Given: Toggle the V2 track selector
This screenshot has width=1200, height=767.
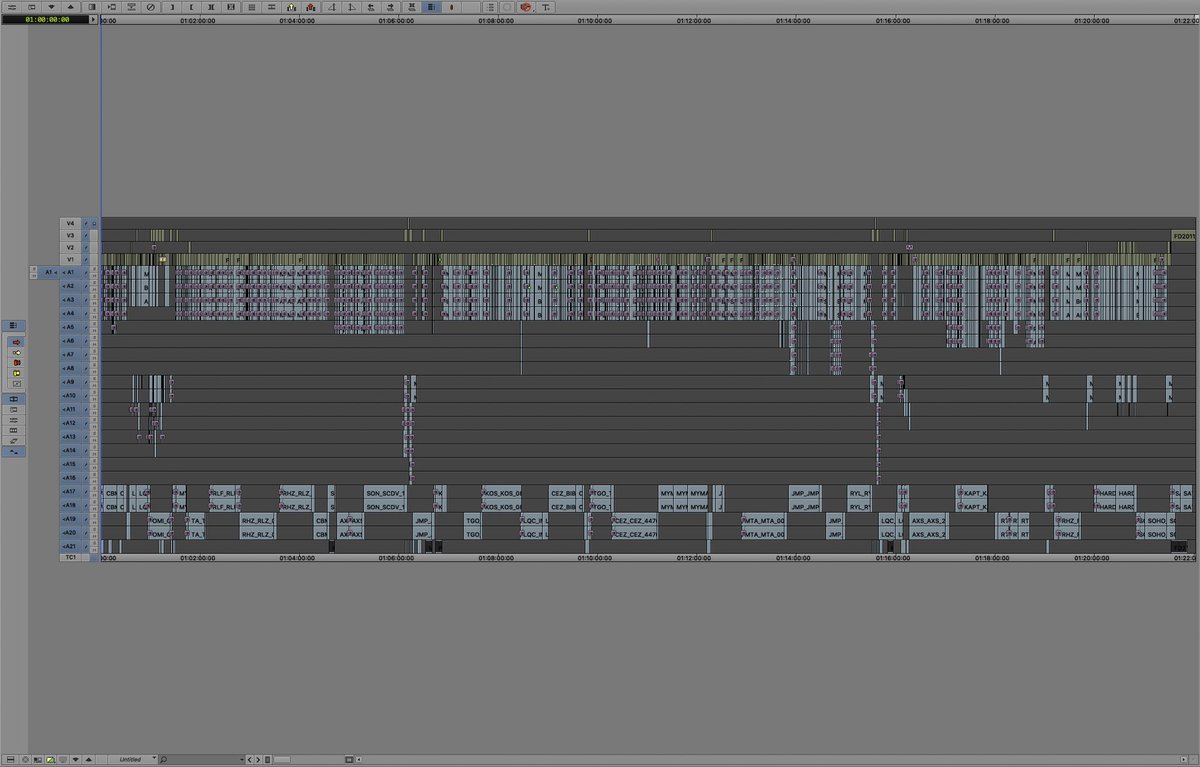Looking at the screenshot, I should tap(71, 247).
